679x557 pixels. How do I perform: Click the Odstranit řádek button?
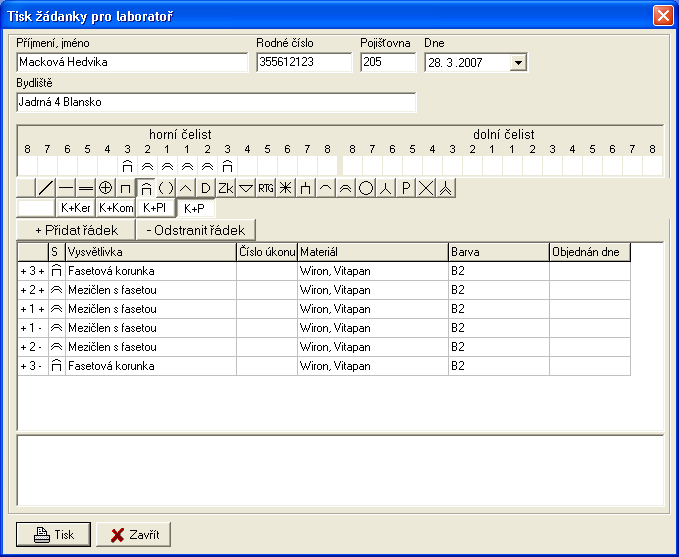click(x=196, y=230)
